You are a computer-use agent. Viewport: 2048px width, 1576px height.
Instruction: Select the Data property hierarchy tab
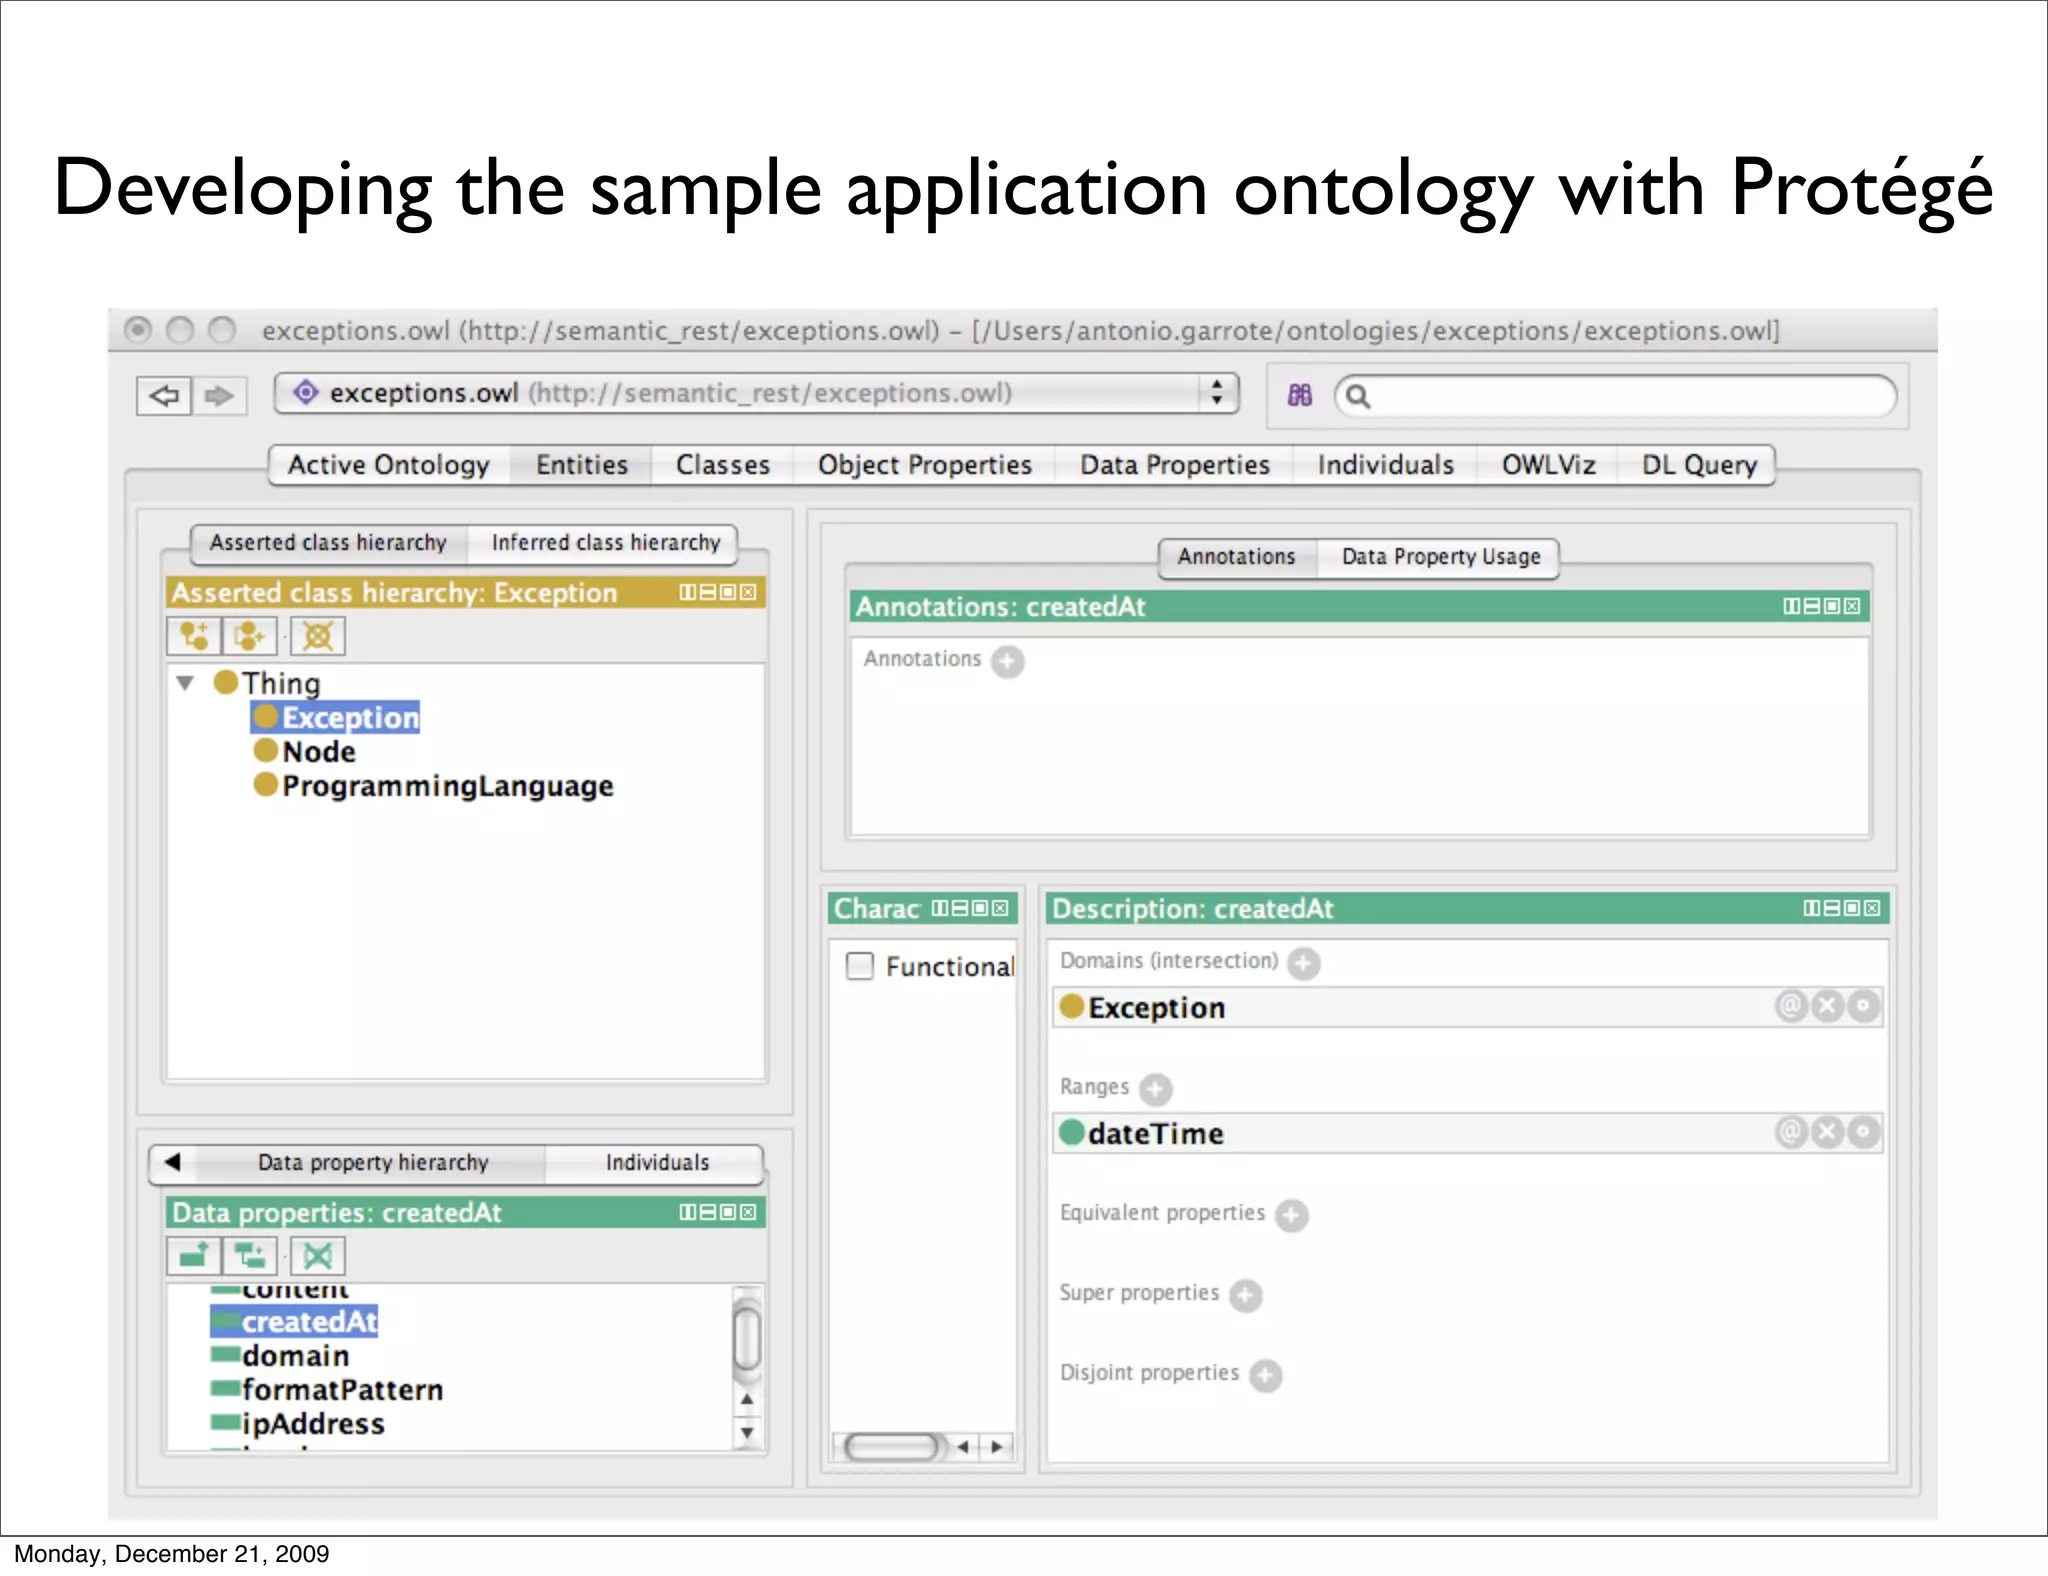point(373,1163)
